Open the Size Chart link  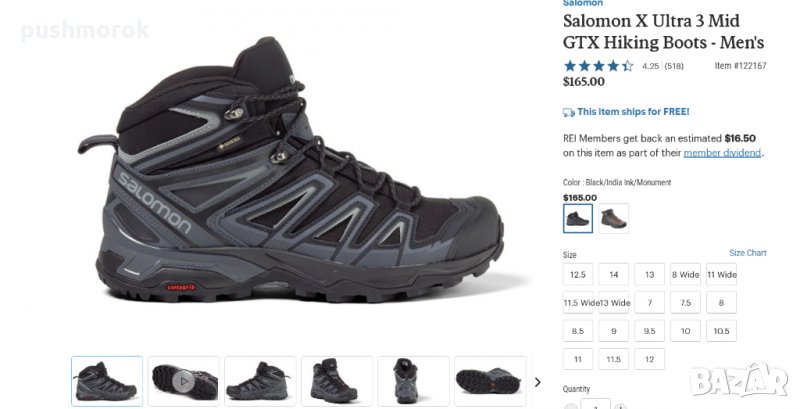click(747, 252)
